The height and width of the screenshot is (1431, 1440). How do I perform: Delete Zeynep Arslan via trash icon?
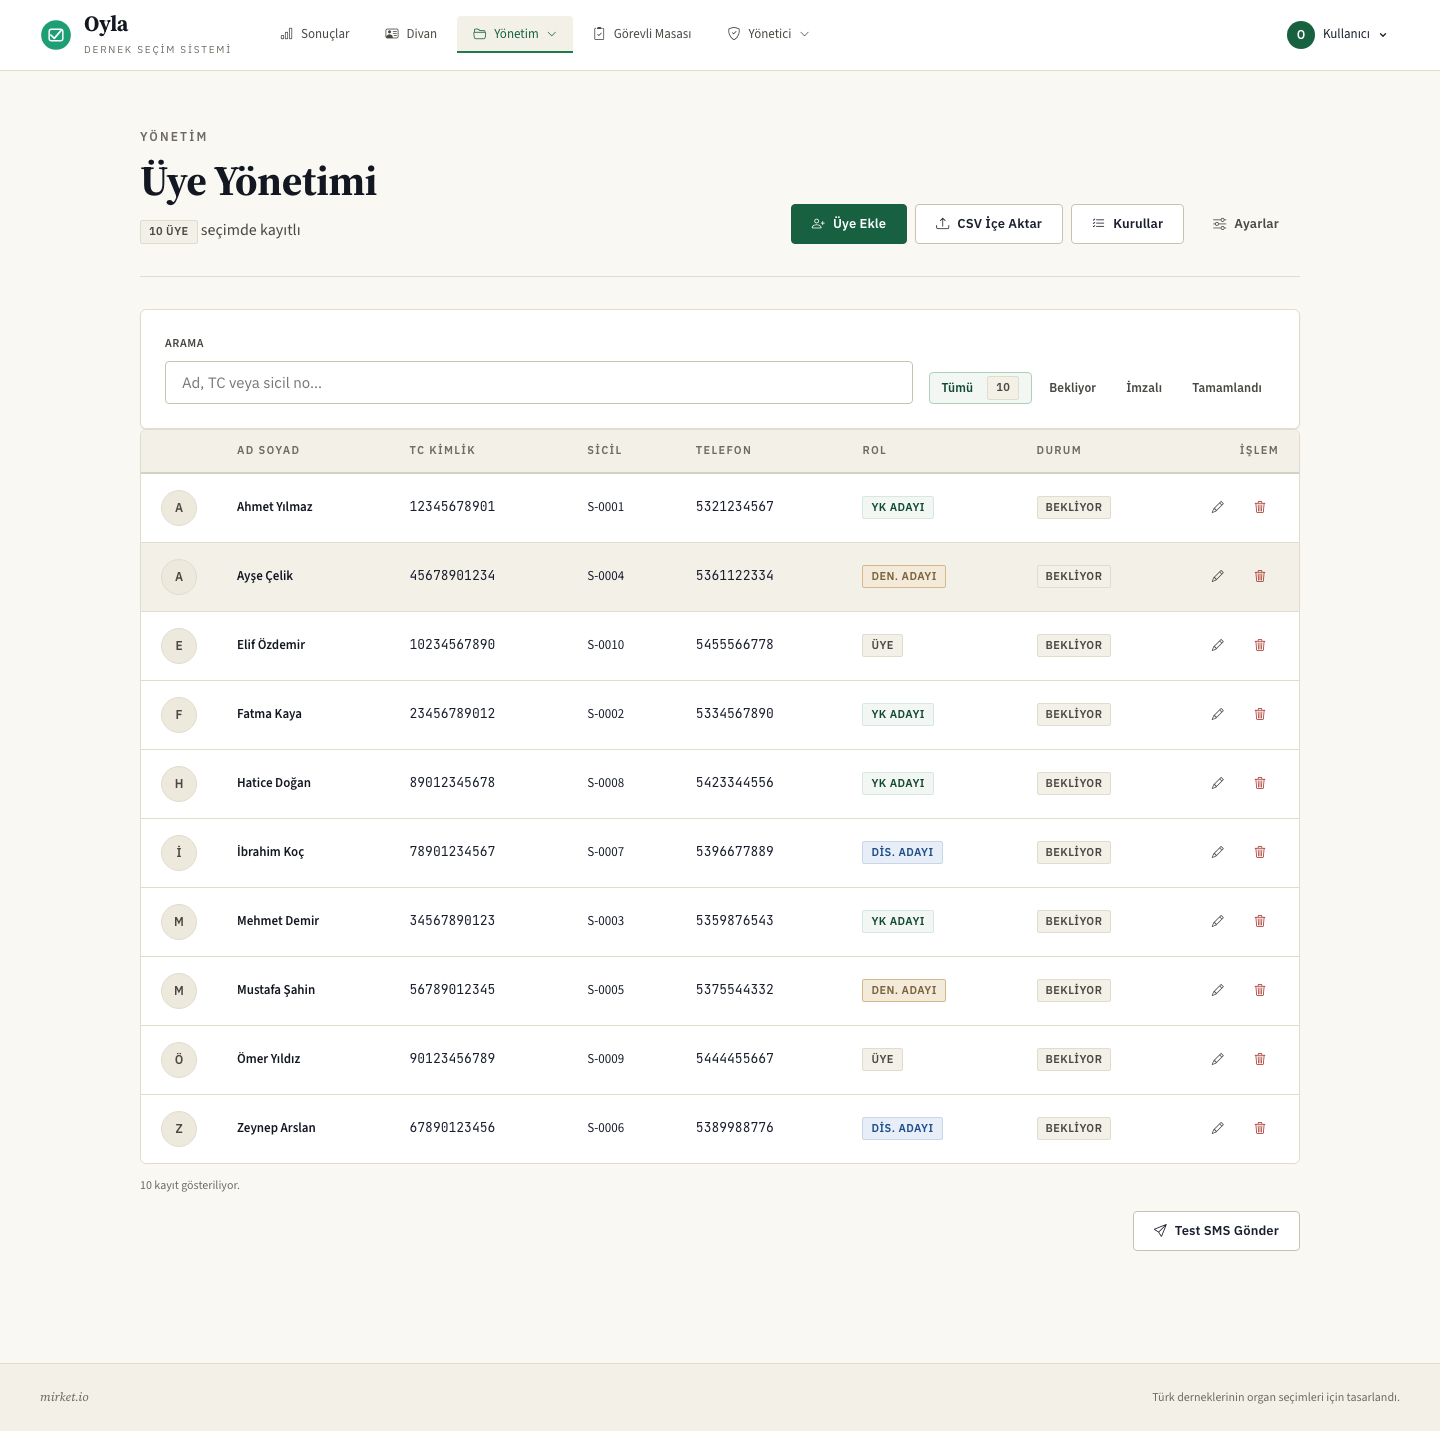click(1260, 1128)
